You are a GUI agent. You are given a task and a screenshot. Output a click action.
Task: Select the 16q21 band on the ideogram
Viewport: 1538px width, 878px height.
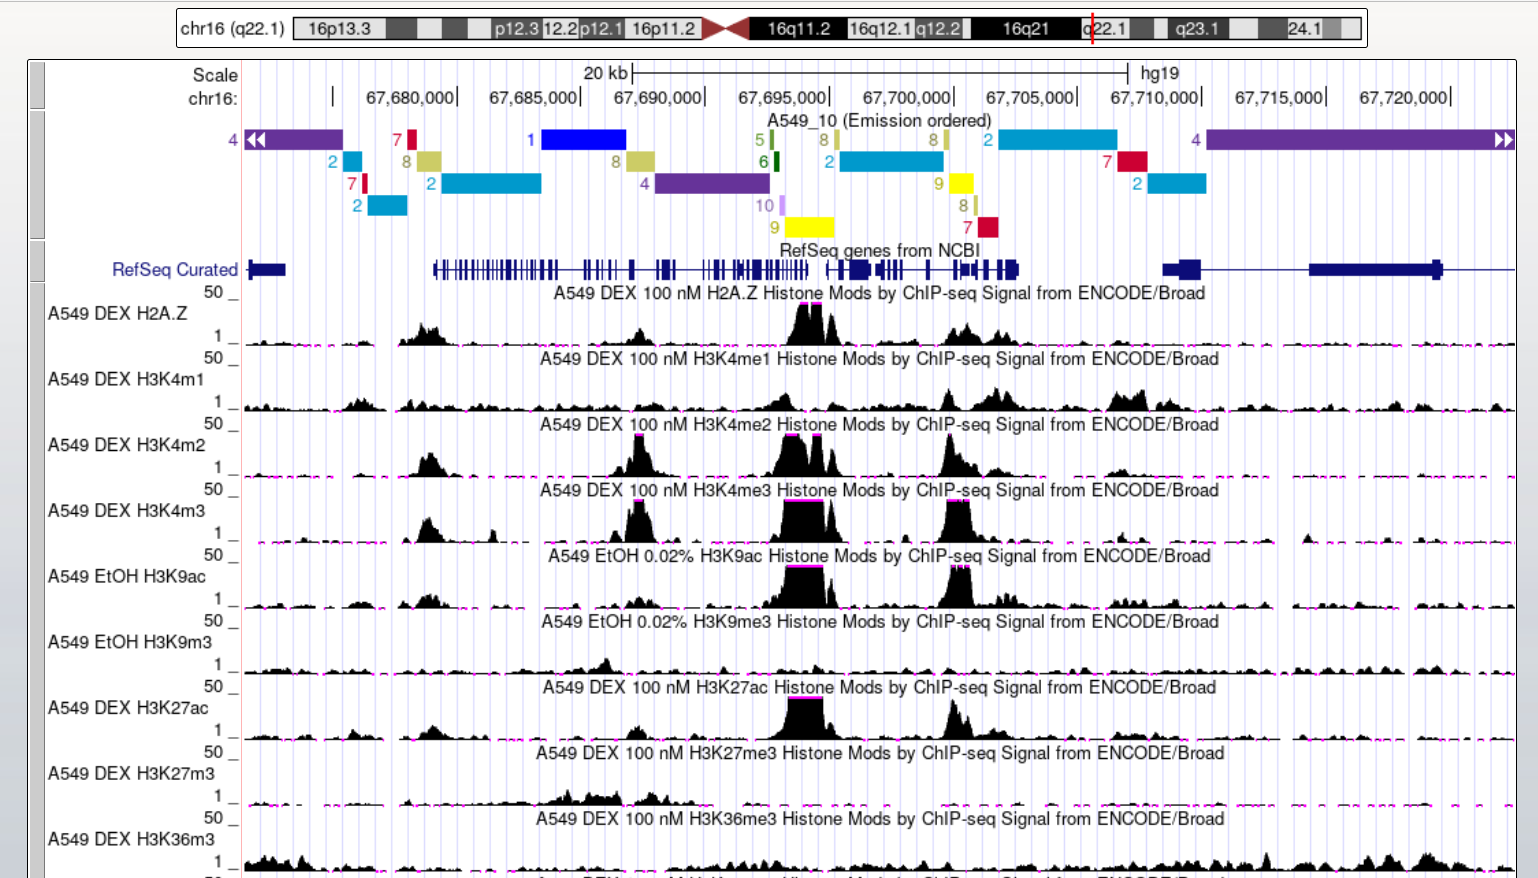coord(1026,29)
